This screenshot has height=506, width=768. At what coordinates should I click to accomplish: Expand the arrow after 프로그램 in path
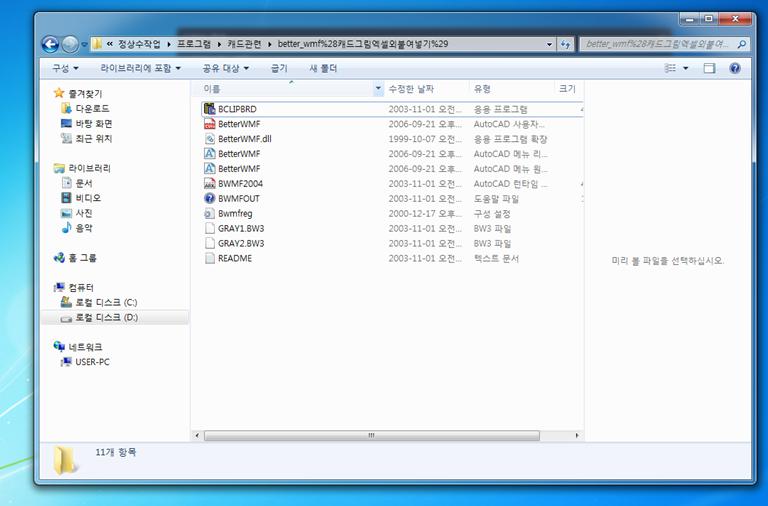[x=219, y=44]
